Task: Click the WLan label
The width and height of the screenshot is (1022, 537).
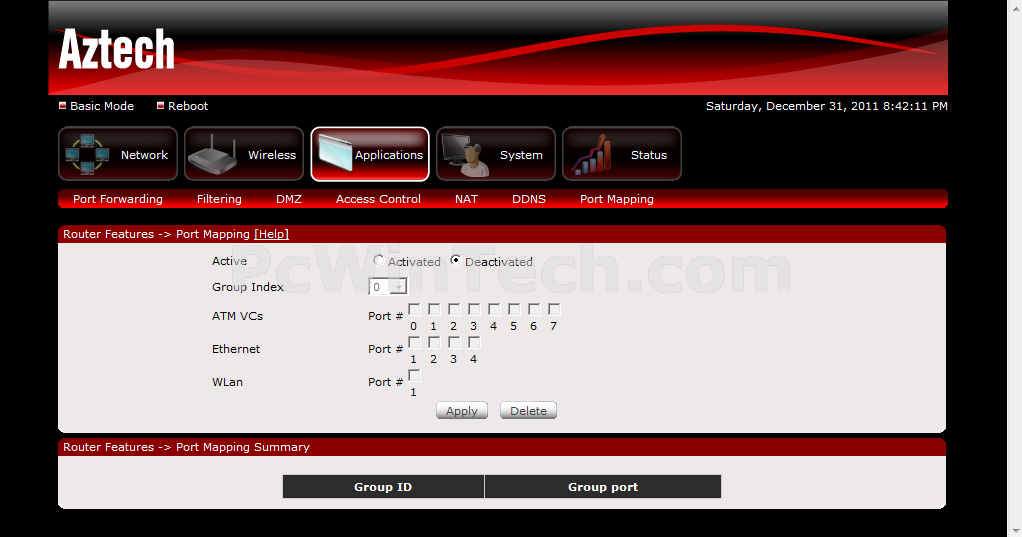Action: pos(227,382)
